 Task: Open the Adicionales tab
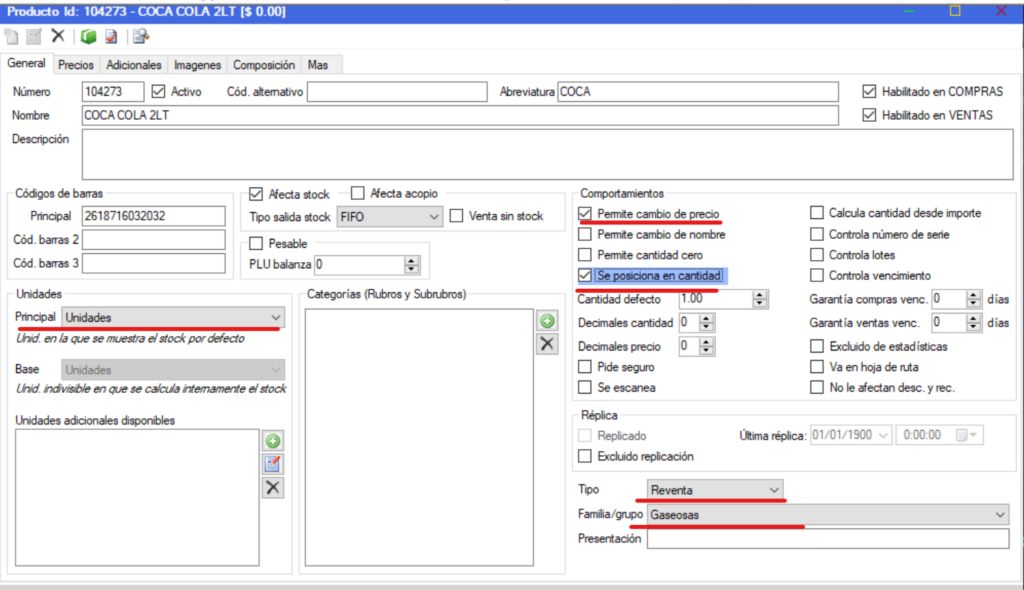pyautogui.click(x=134, y=65)
